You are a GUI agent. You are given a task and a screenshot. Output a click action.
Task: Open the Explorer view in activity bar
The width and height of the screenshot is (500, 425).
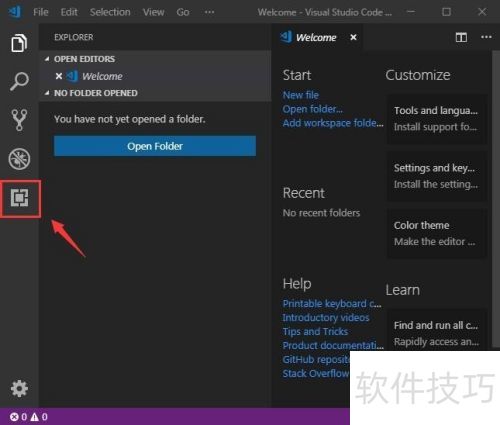coord(19,43)
